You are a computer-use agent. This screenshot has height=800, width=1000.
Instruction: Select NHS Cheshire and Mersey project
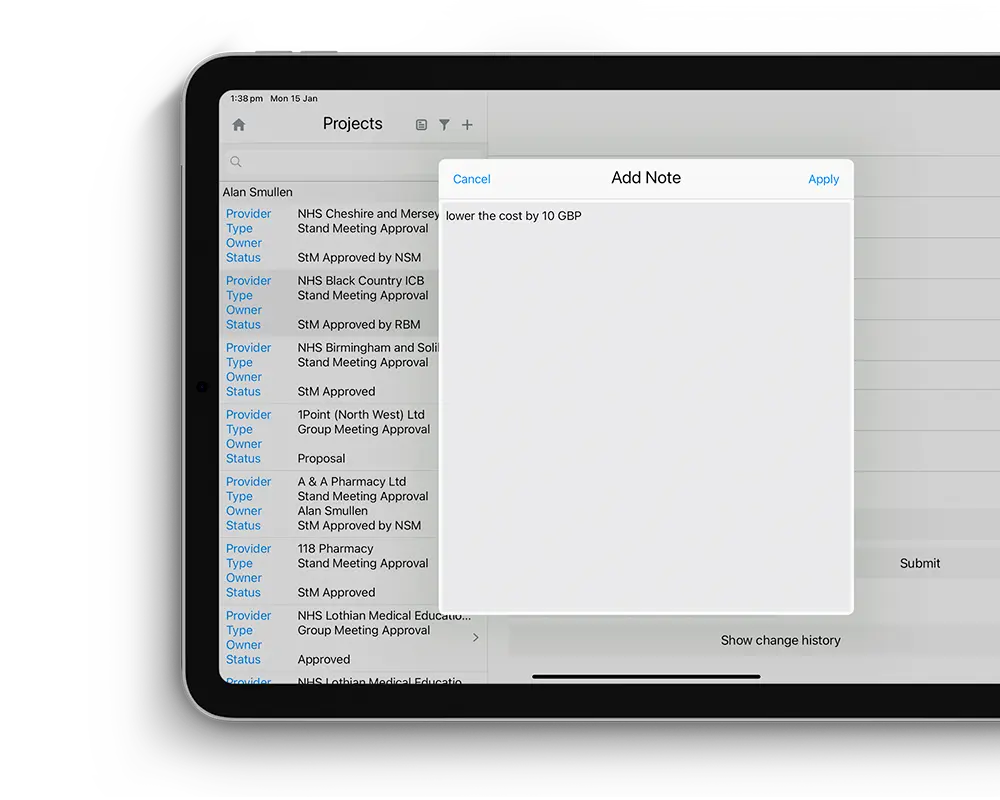click(x=330, y=235)
